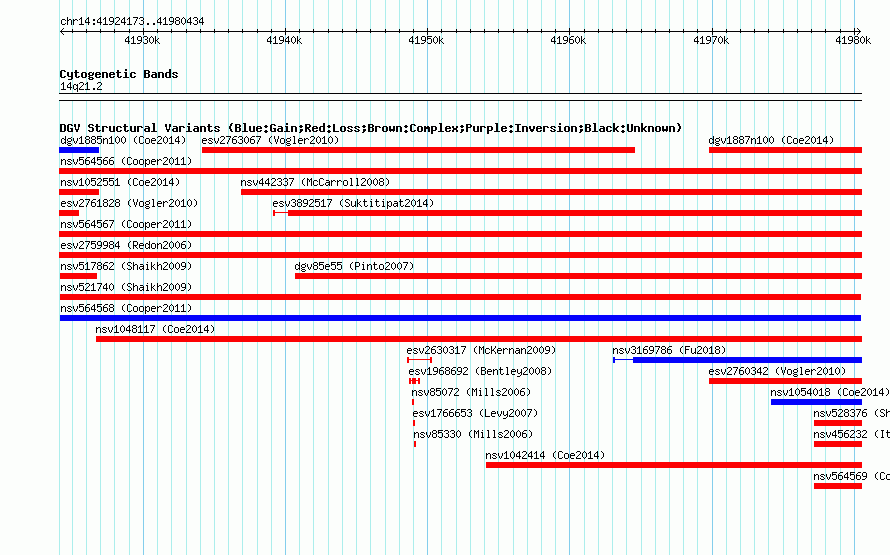Click esv2760342 (Vogler2010) label
Screen dimensions: 890x555
click(x=777, y=371)
